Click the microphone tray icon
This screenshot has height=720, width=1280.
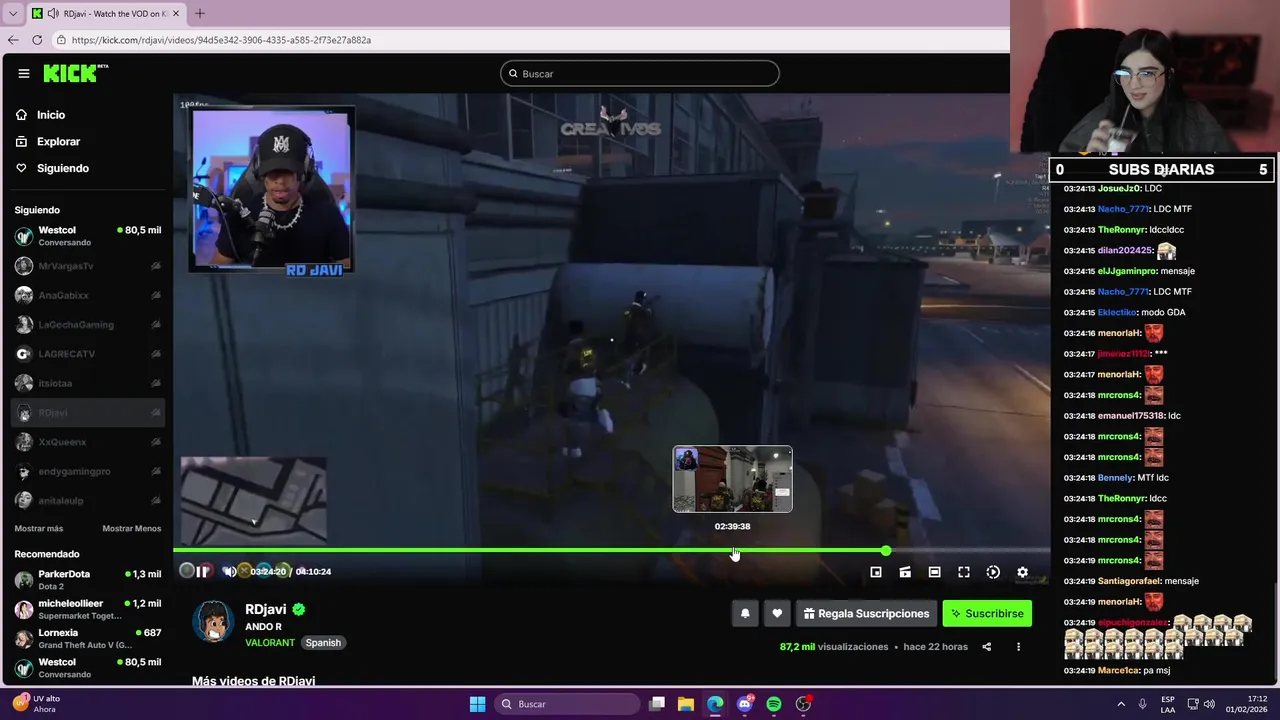pos(1143,704)
